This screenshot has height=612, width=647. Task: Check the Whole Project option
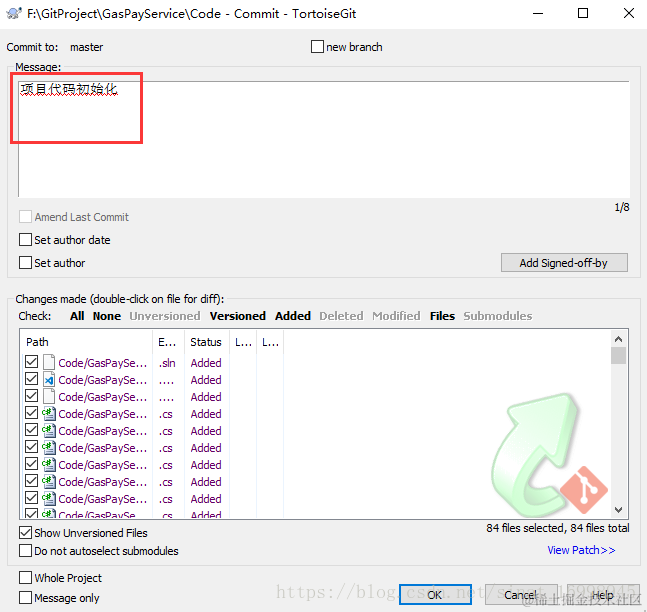(25, 577)
